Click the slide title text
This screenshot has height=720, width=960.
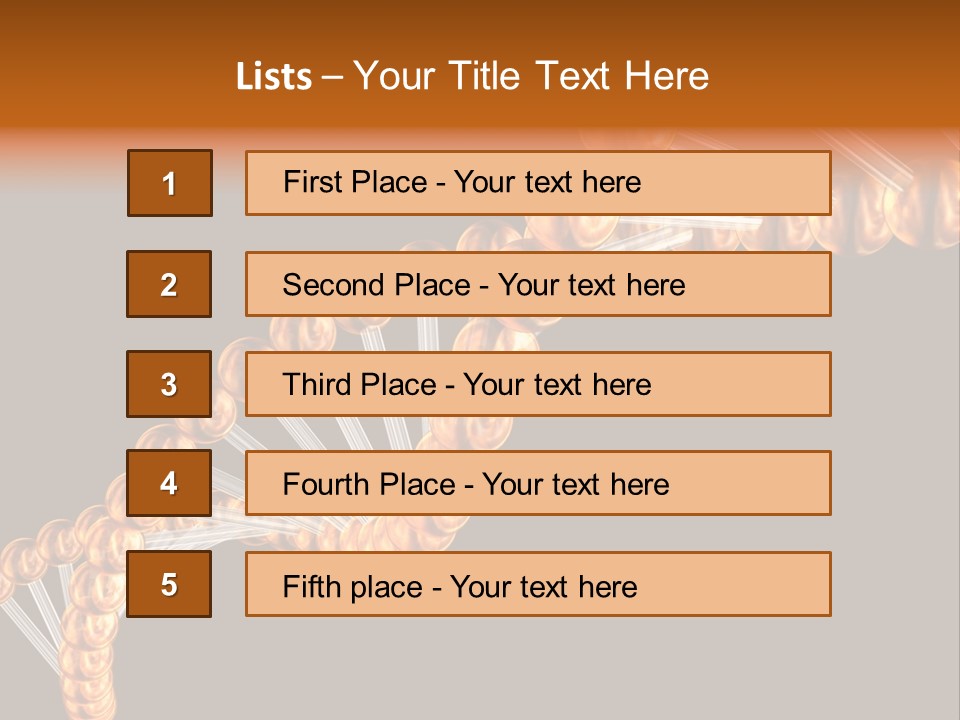tap(472, 76)
